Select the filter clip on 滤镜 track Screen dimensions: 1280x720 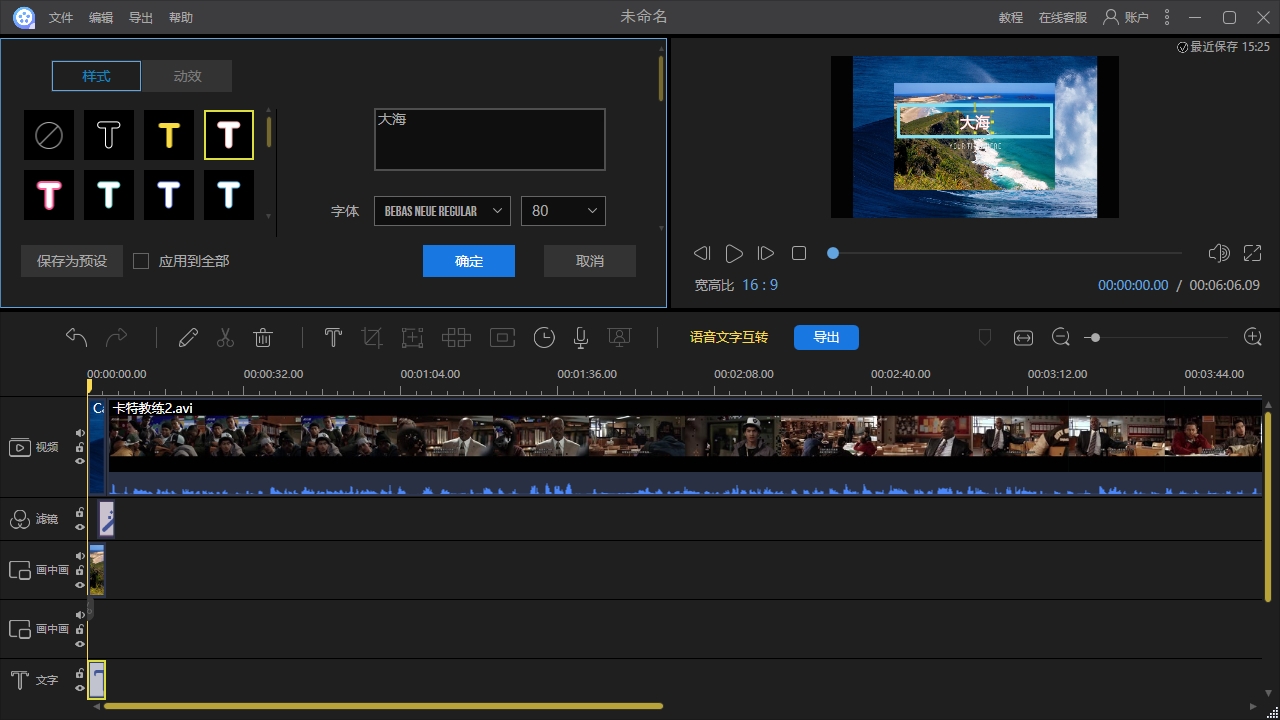(x=106, y=520)
